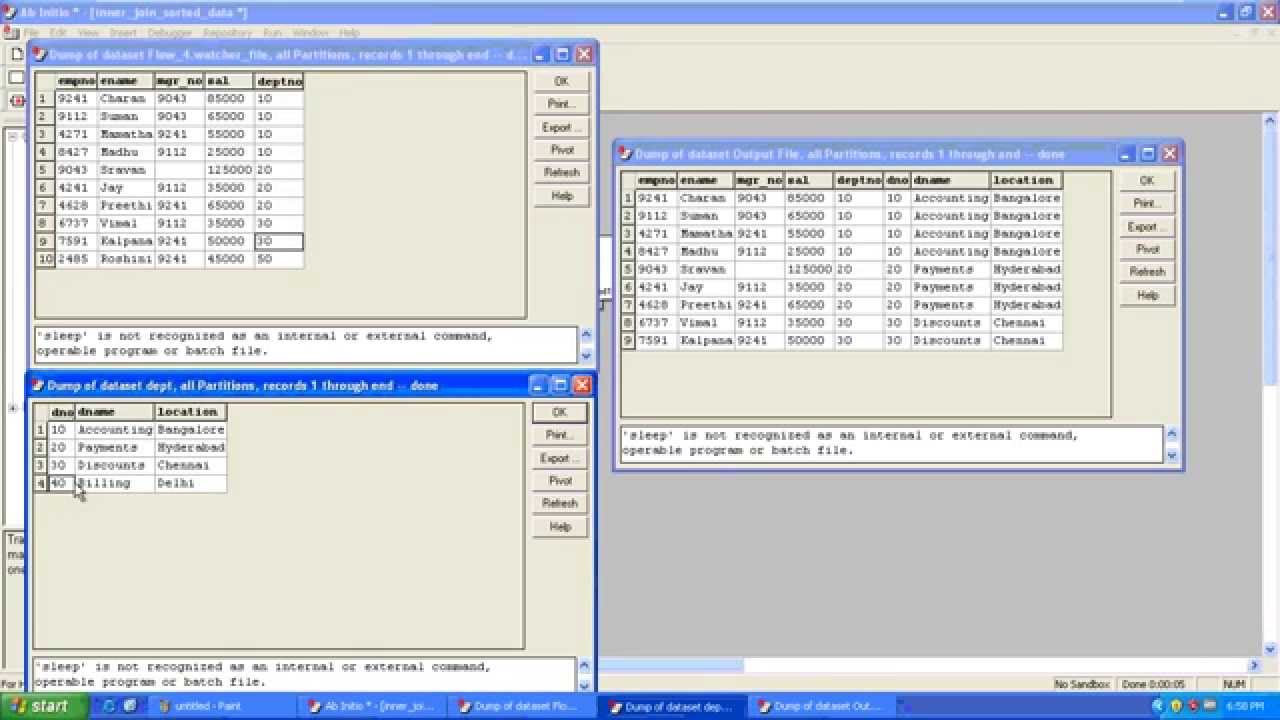Open the View menu
The height and width of the screenshot is (720, 1280).
(x=88, y=33)
